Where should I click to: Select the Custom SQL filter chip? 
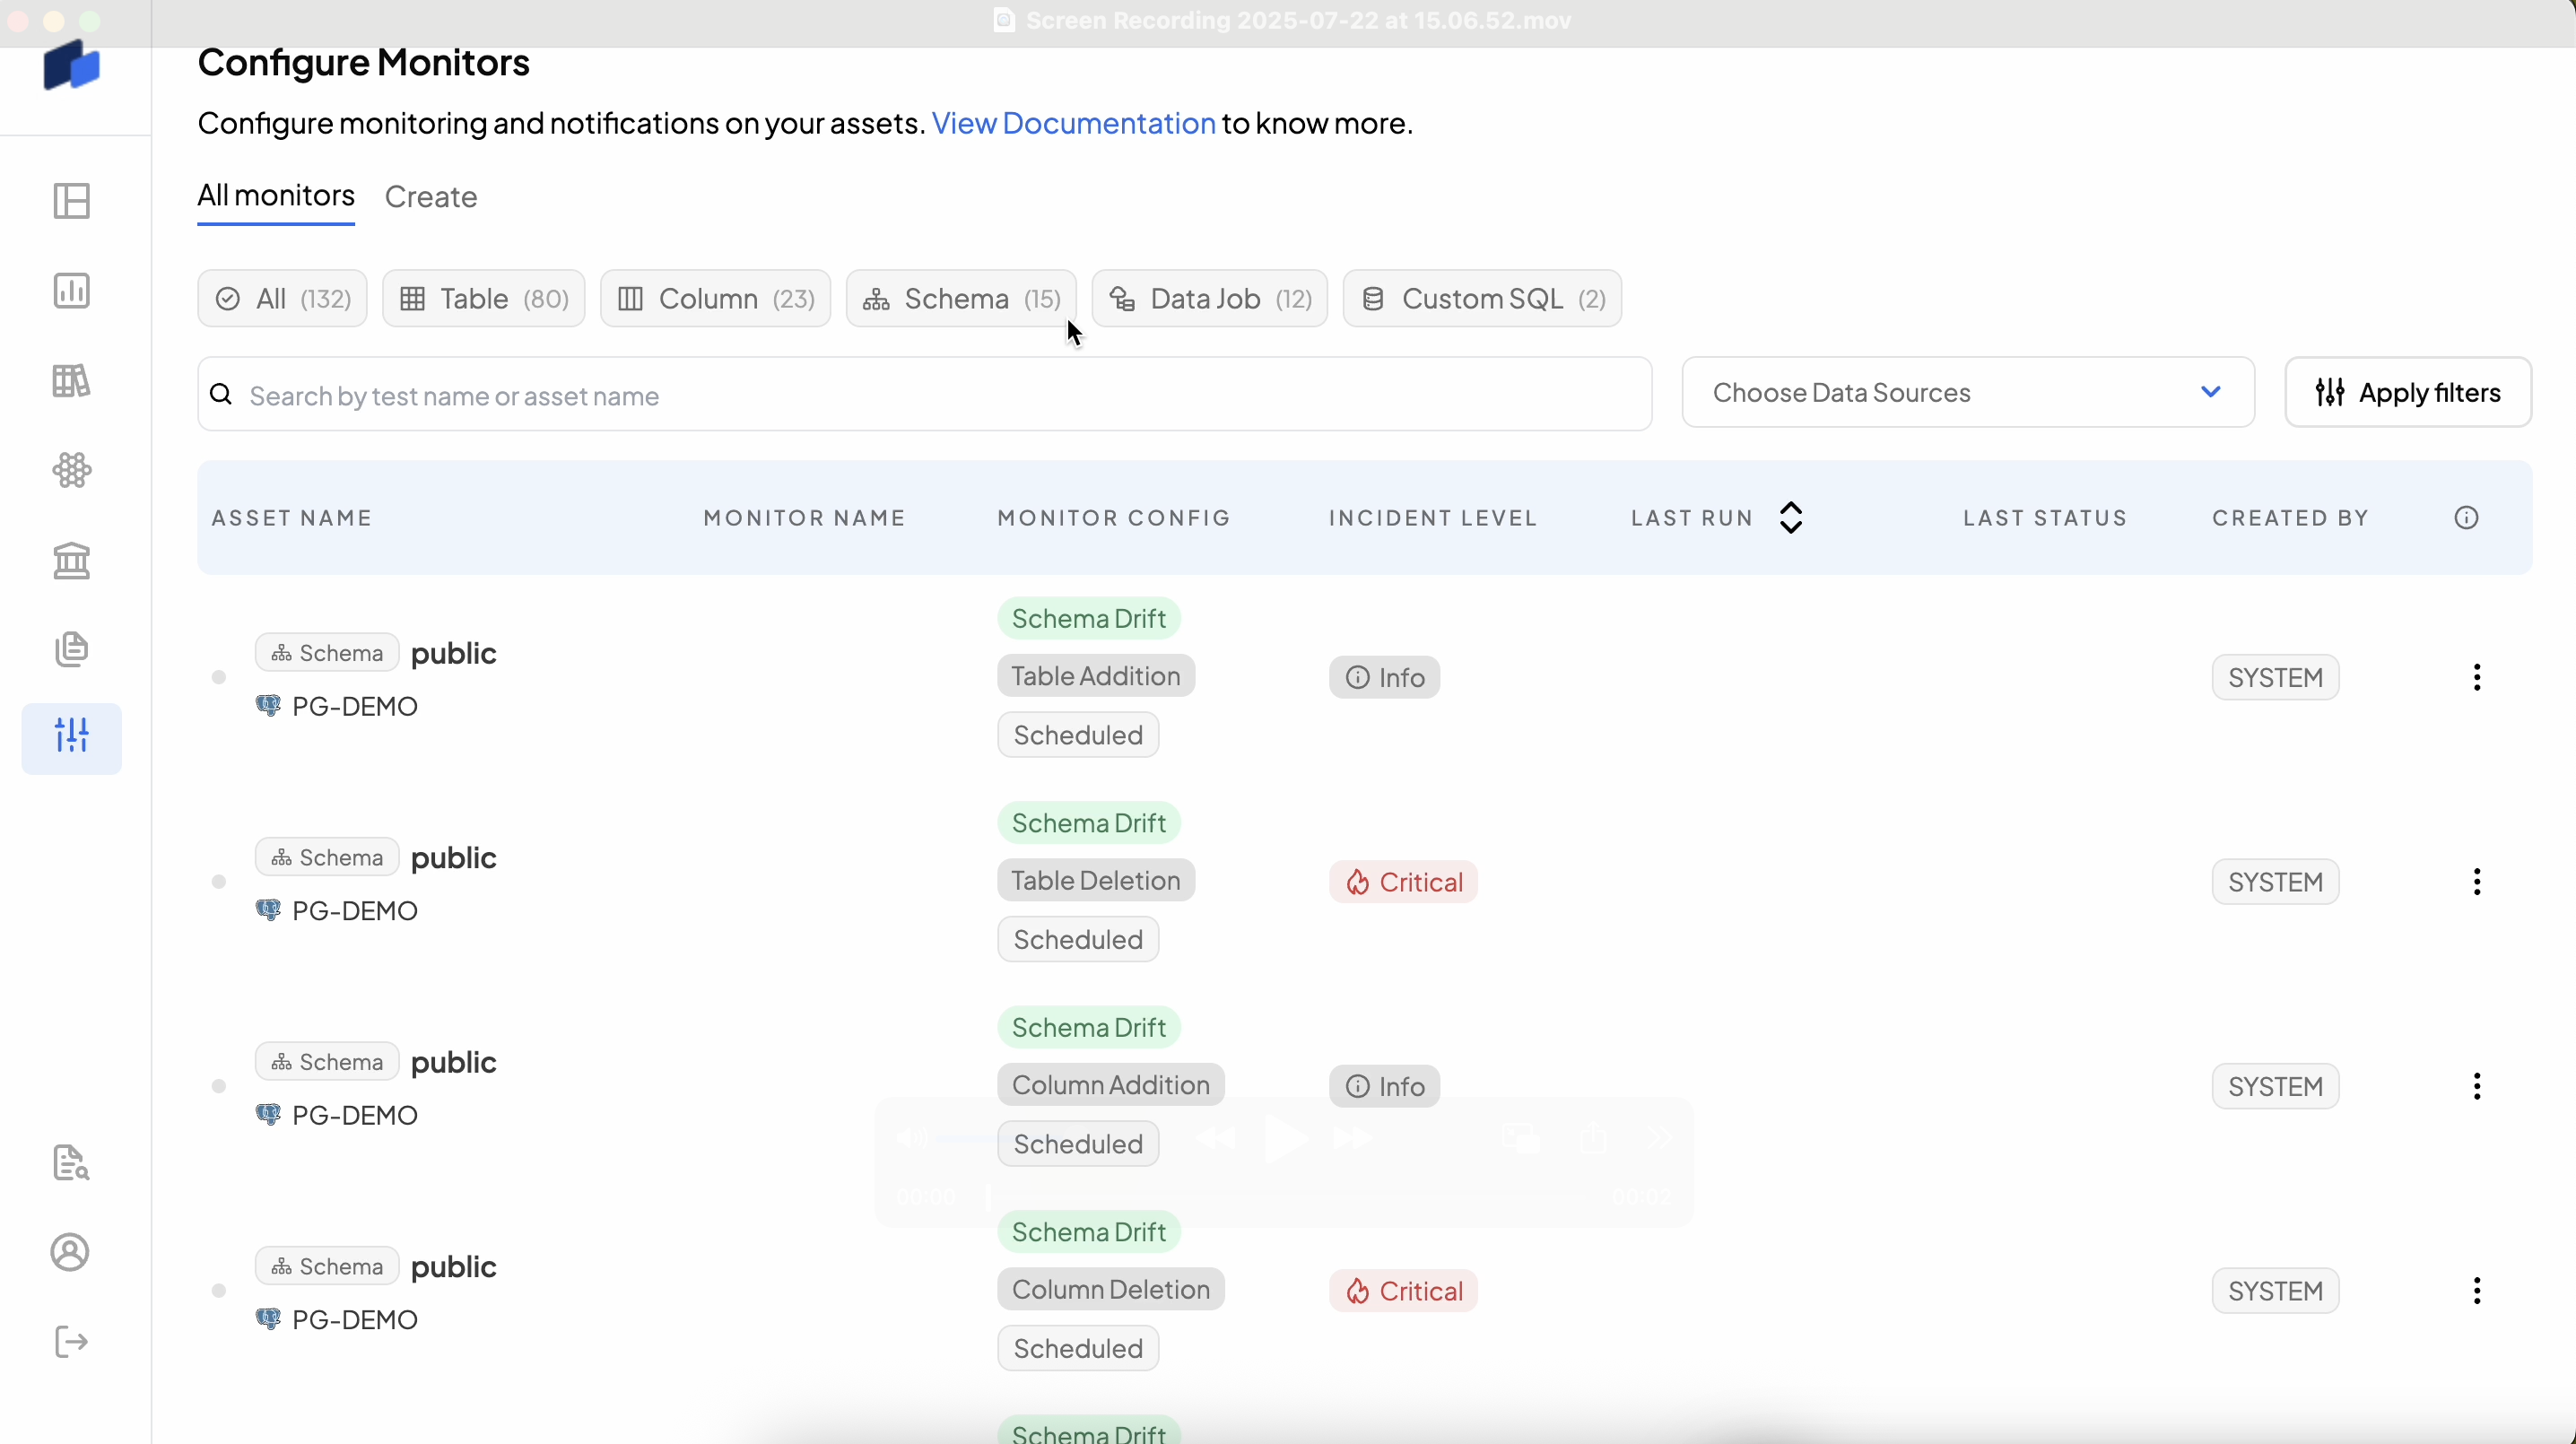[1481, 299]
